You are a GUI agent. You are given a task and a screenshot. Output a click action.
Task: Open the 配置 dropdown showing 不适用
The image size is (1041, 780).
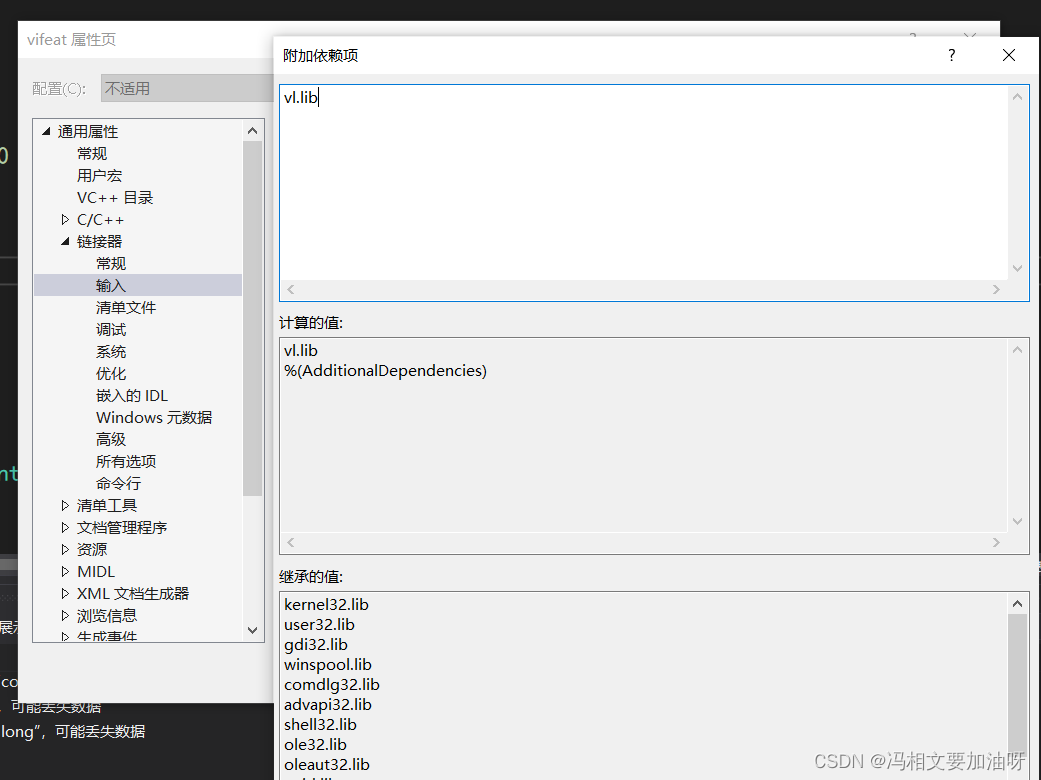(187, 88)
